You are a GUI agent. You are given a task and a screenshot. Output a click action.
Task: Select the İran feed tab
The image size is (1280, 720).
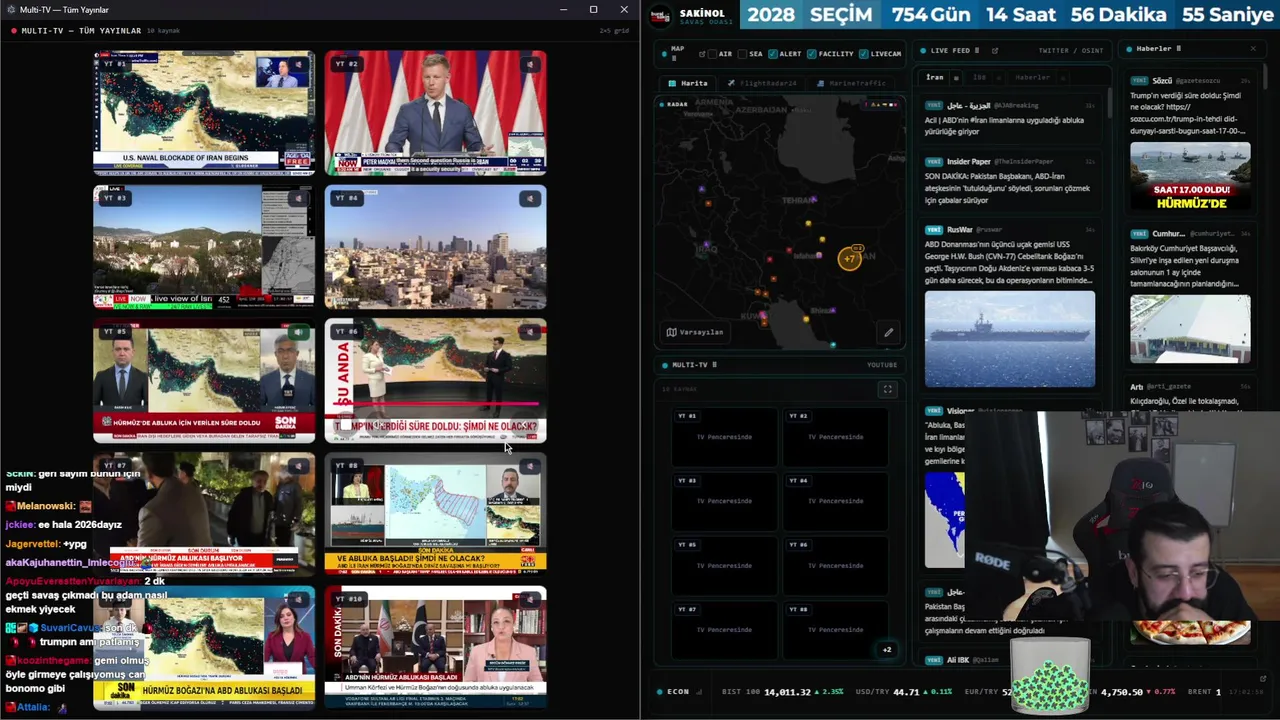[934, 77]
